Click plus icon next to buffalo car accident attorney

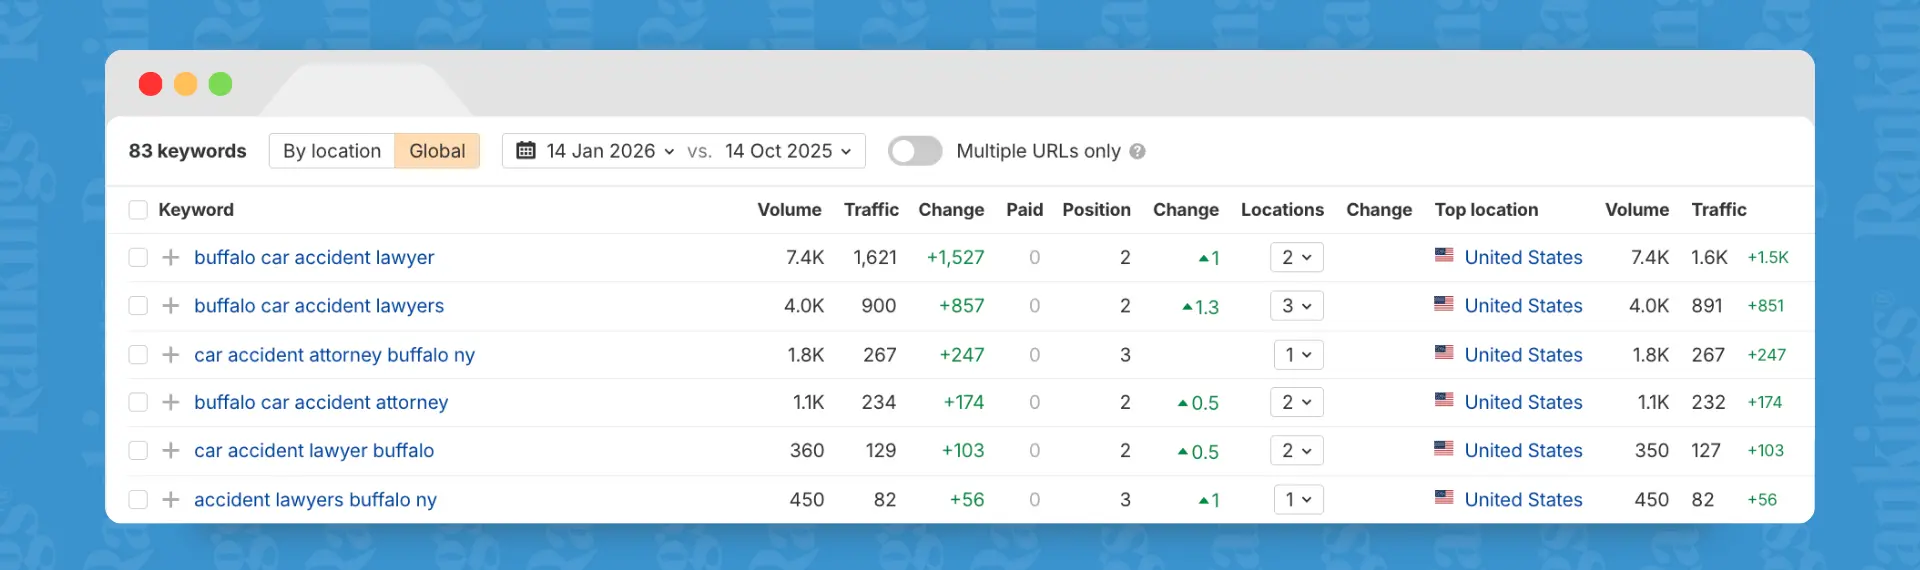click(171, 402)
